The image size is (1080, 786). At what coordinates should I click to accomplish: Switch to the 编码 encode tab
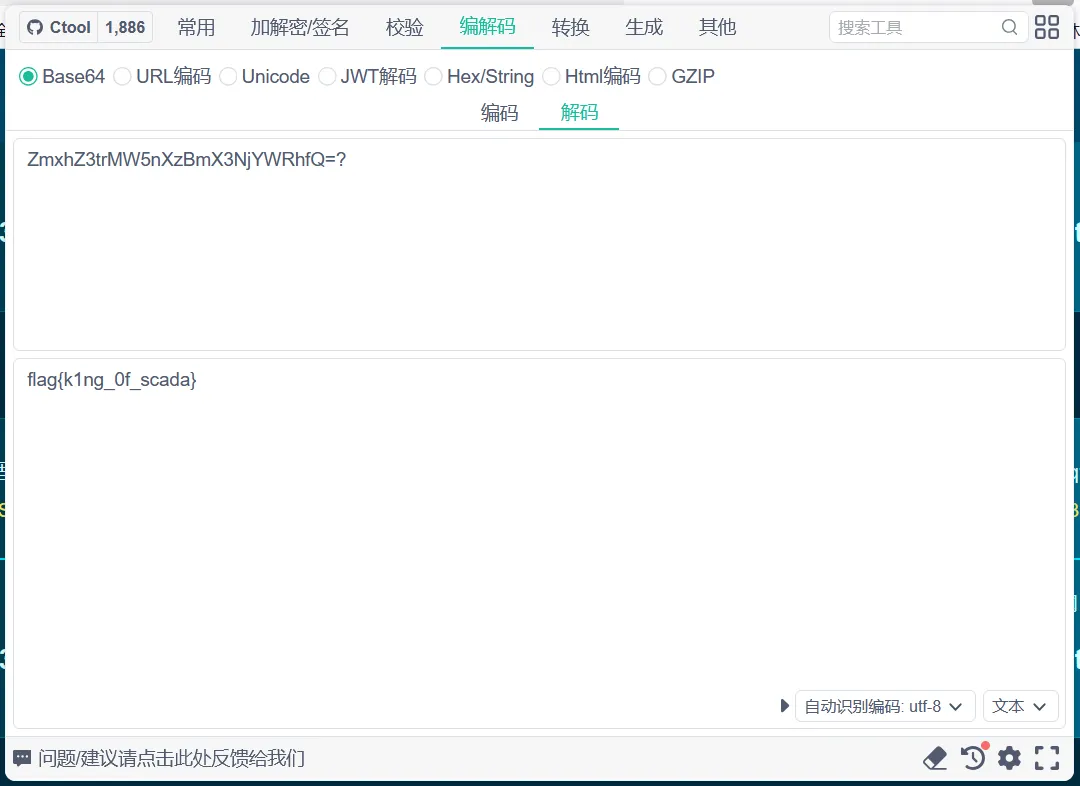500,112
